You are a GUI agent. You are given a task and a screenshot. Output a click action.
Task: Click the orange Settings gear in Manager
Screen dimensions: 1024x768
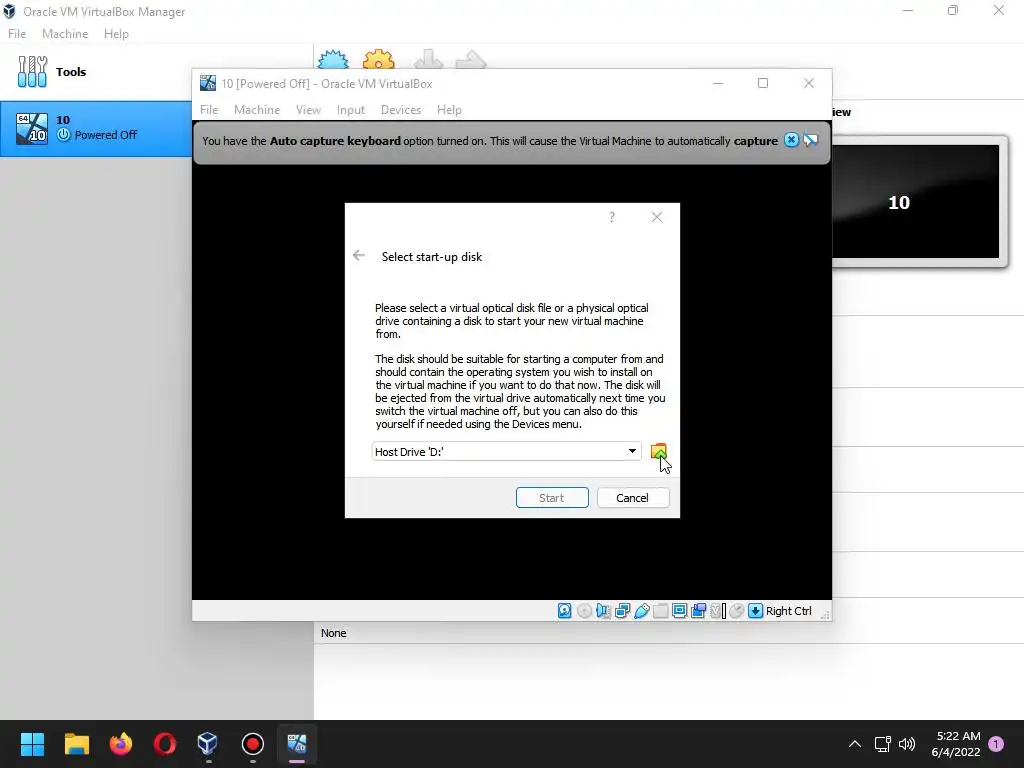(x=379, y=59)
